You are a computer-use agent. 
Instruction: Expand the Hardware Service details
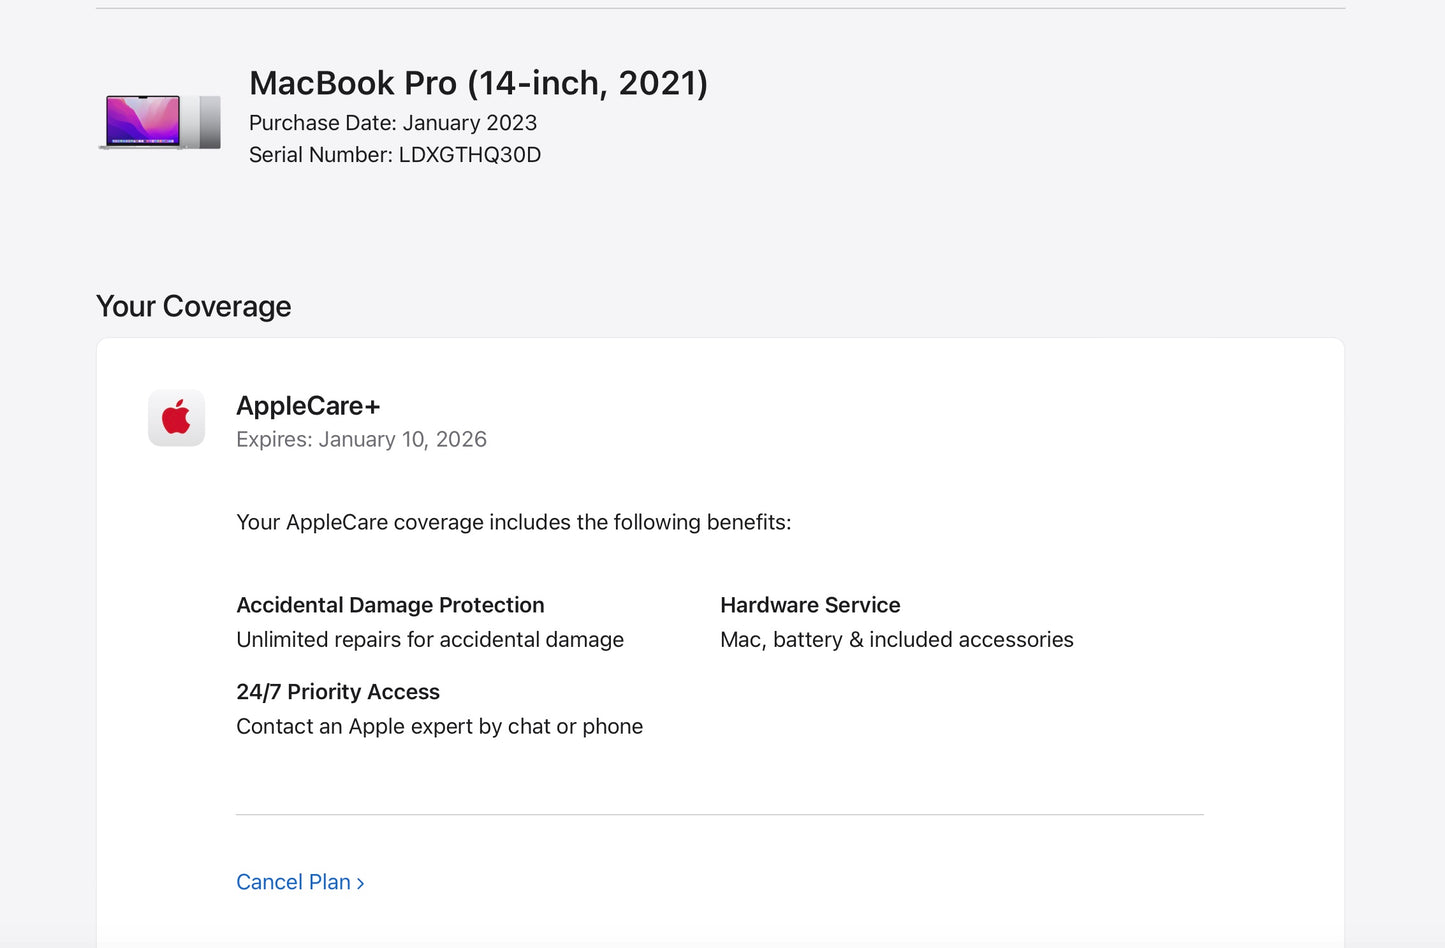pyautogui.click(x=810, y=605)
